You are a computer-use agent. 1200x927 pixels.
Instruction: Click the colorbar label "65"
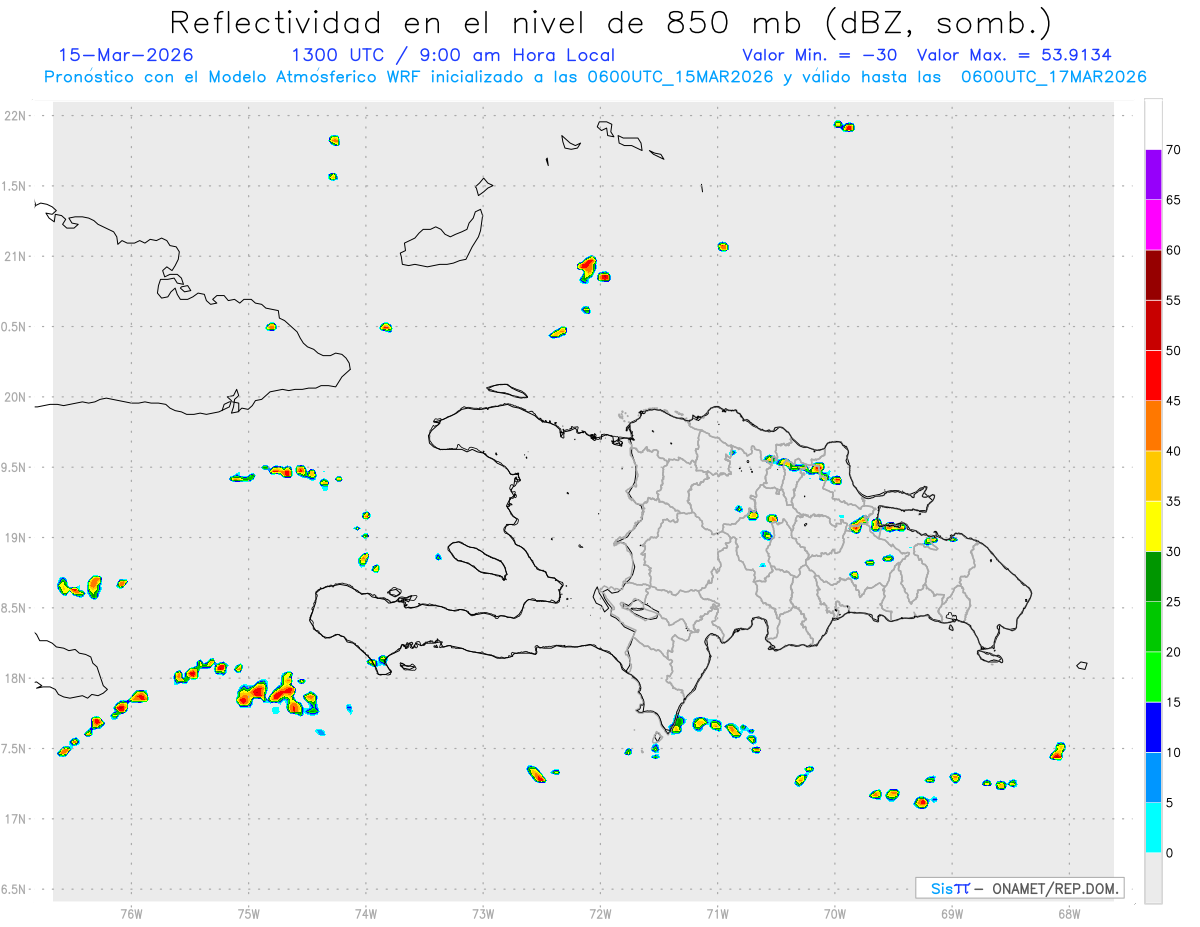tap(1174, 200)
